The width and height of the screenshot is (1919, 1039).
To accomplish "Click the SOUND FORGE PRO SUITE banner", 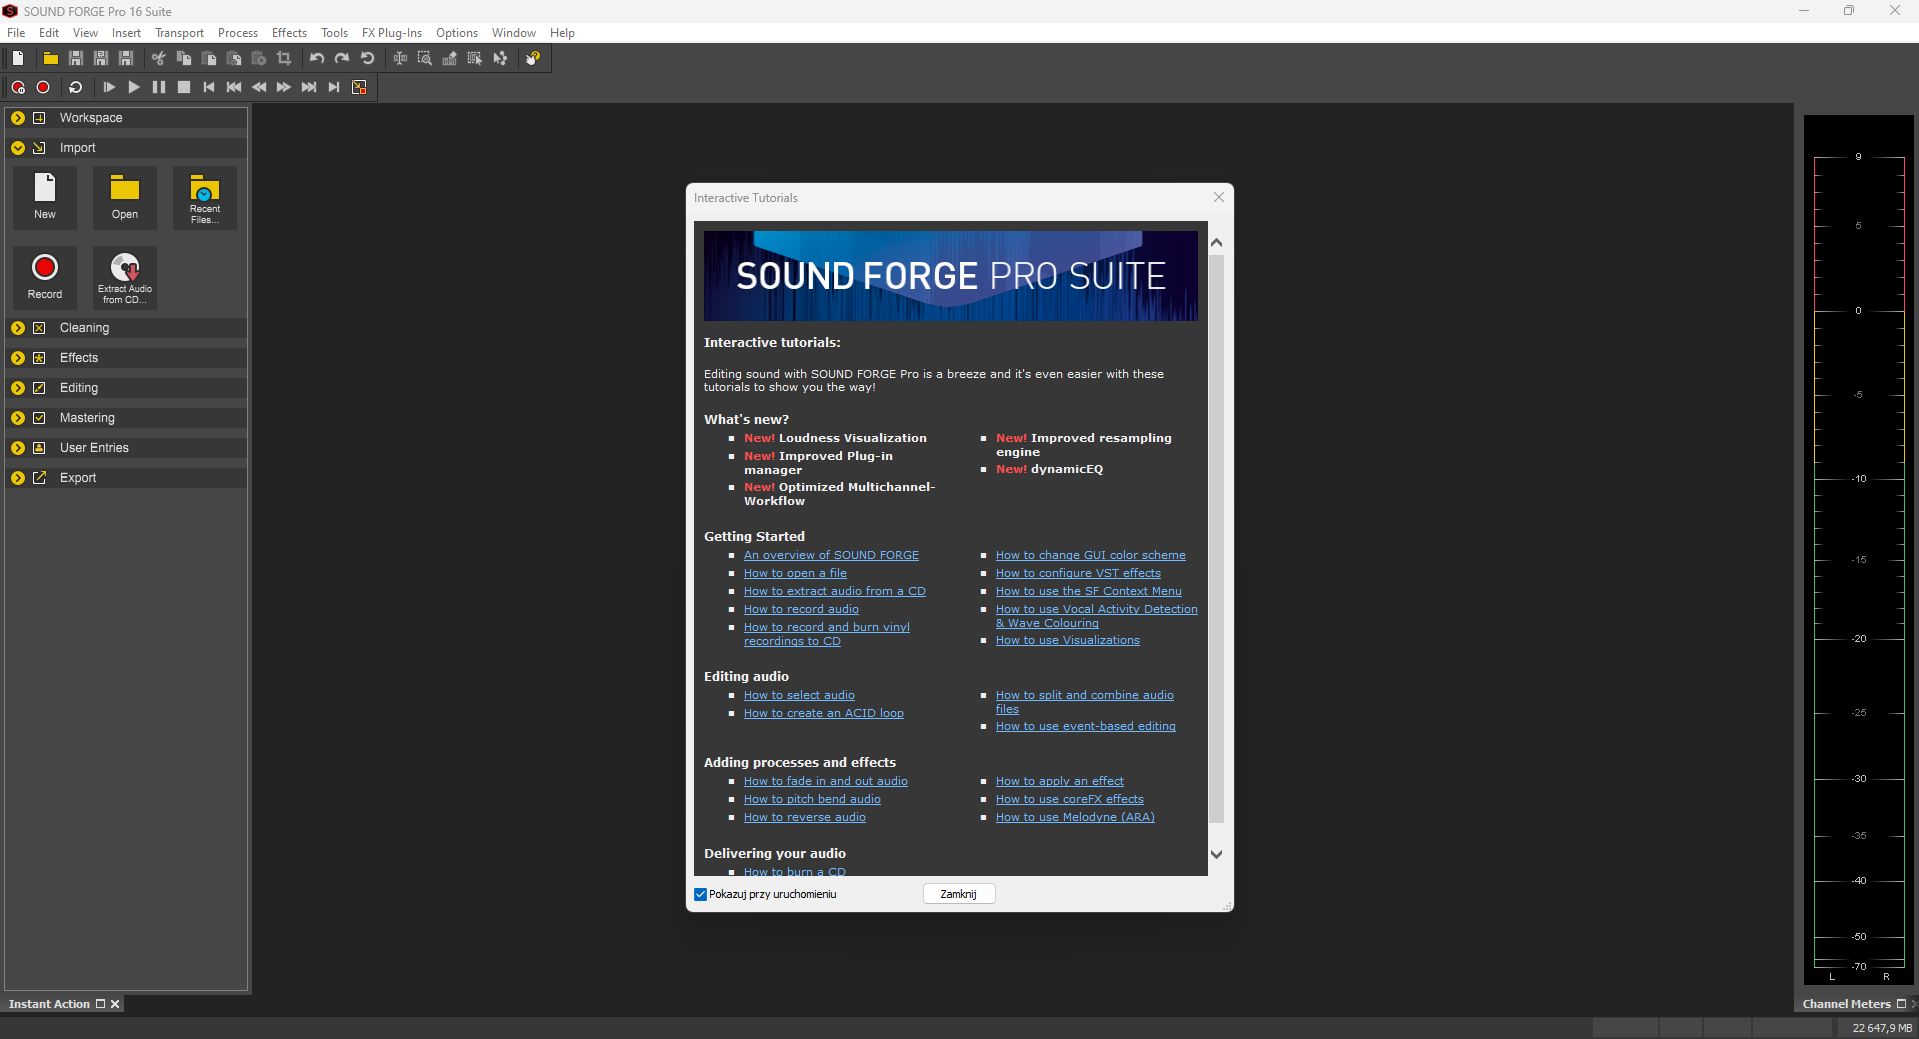I will coord(951,276).
